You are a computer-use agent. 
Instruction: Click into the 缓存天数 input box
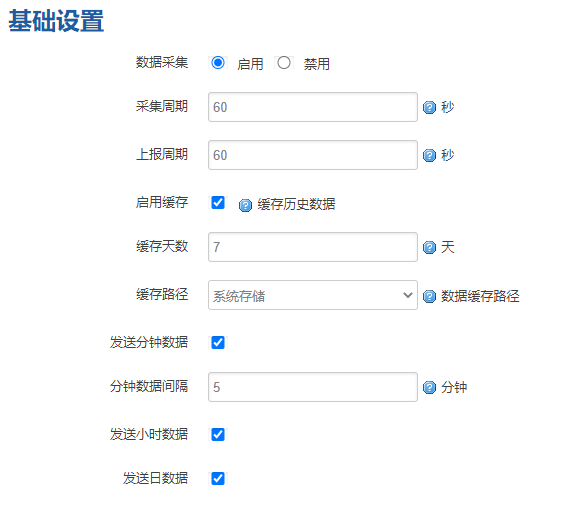coord(313,247)
